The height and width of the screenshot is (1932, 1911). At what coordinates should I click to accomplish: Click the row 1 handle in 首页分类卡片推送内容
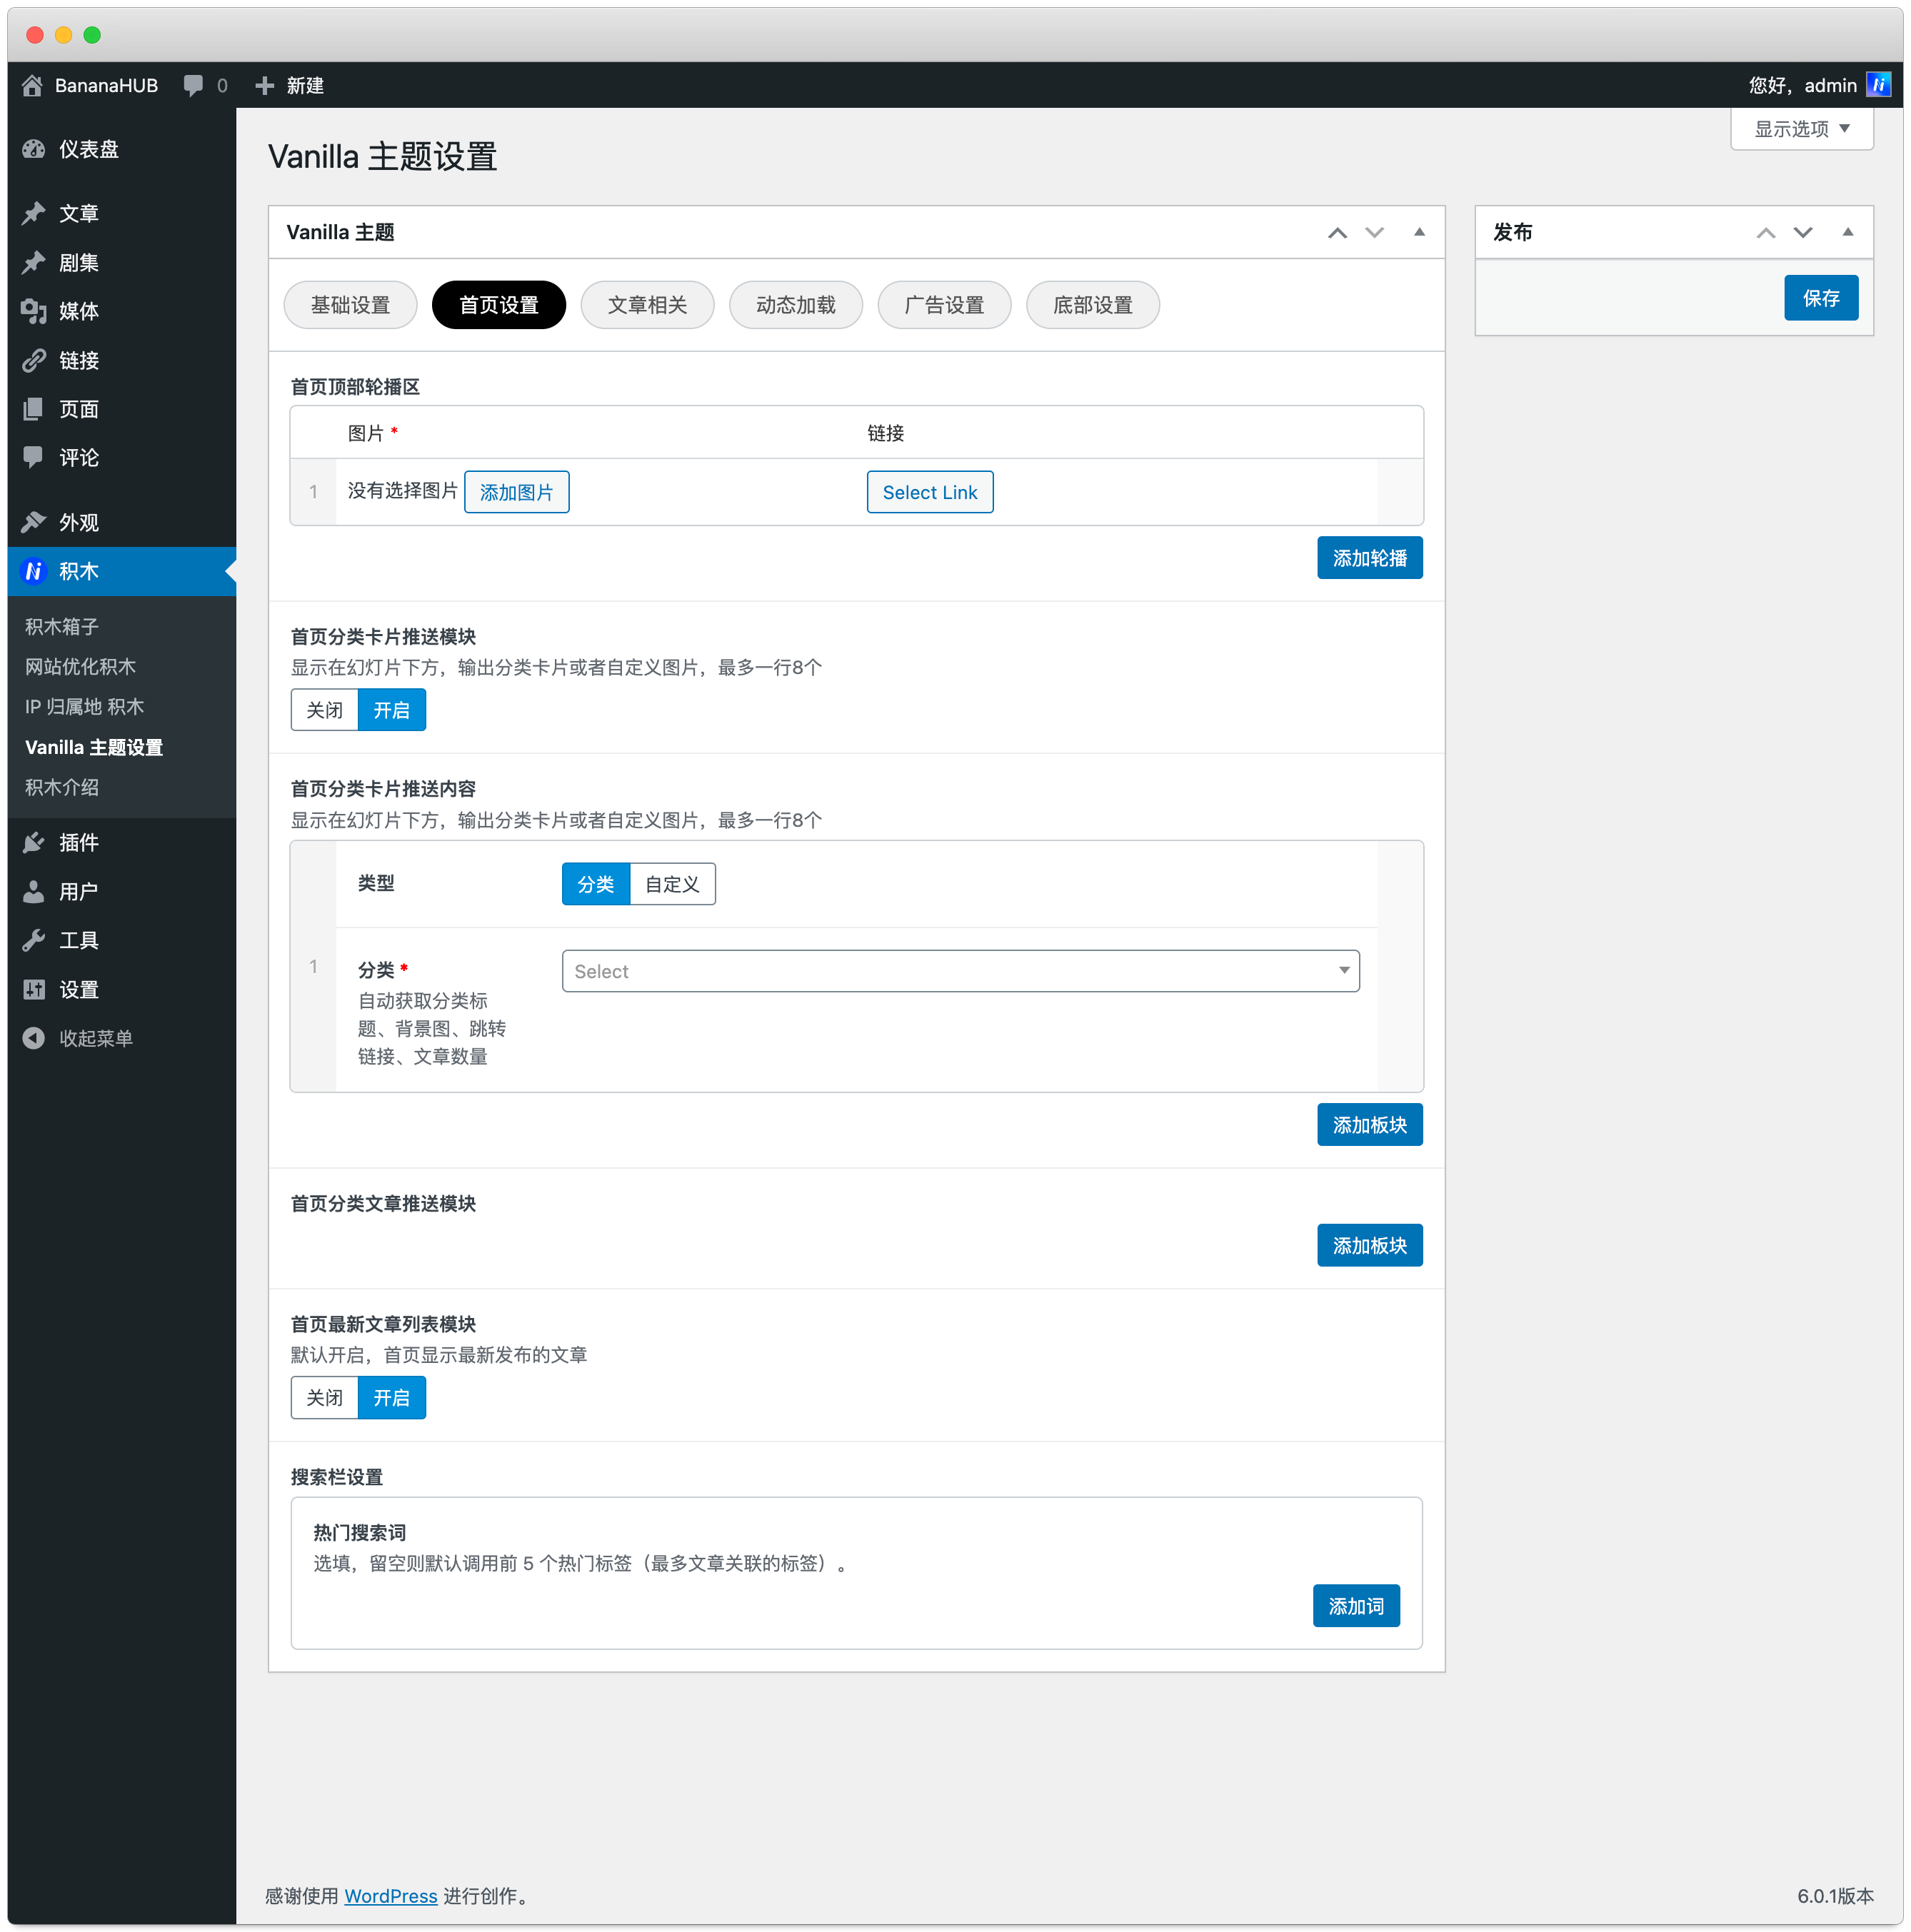[313, 966]
